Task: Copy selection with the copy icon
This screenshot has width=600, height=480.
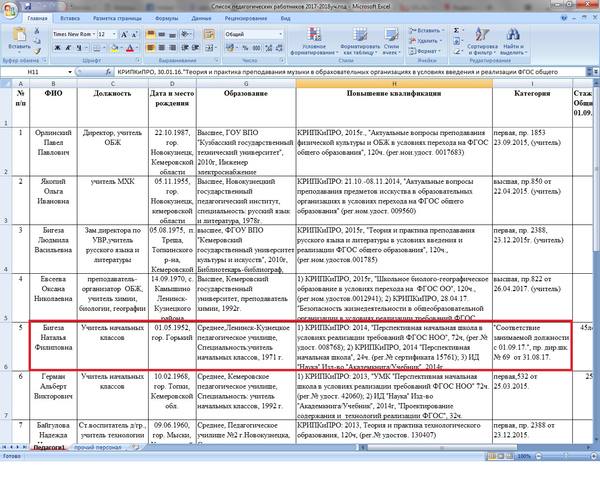Action: 37,41
